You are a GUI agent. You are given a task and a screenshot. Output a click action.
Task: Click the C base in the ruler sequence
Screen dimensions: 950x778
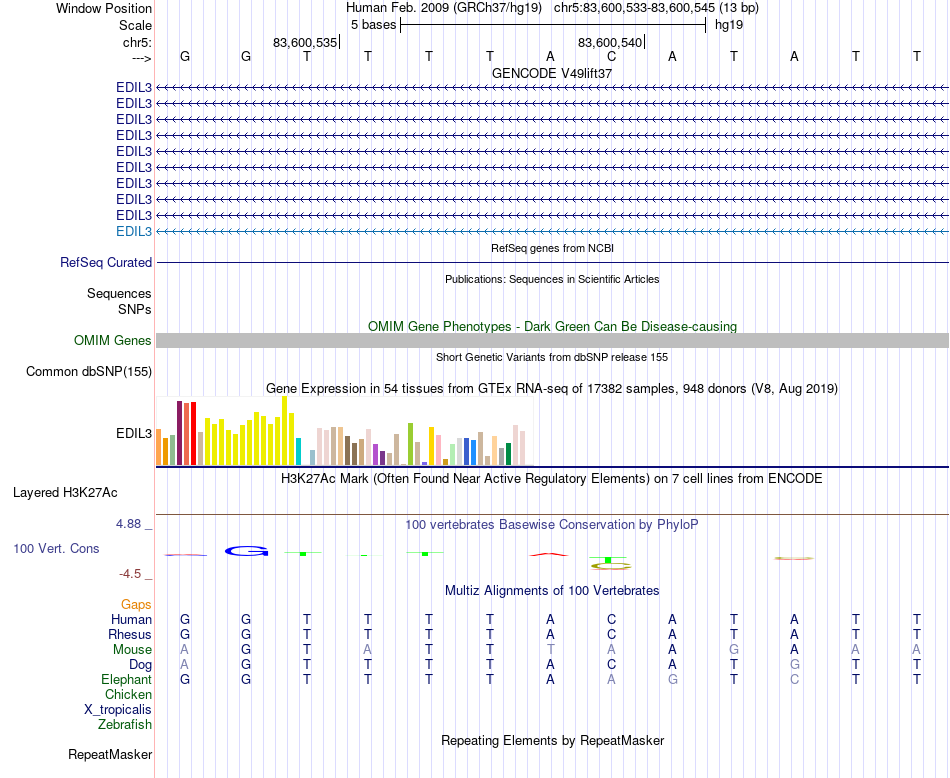pos(611,56)
